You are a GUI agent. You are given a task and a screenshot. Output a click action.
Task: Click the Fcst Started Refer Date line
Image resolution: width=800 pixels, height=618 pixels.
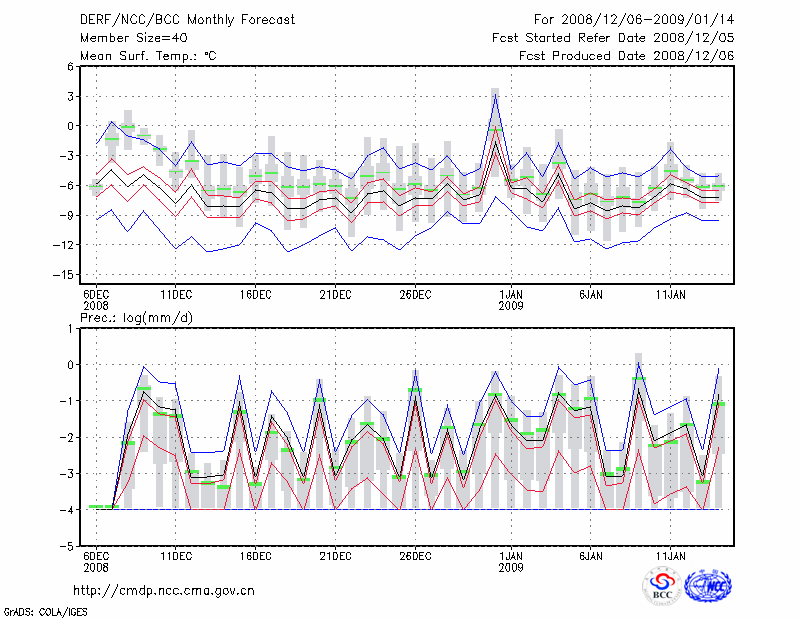click(613, 37)
